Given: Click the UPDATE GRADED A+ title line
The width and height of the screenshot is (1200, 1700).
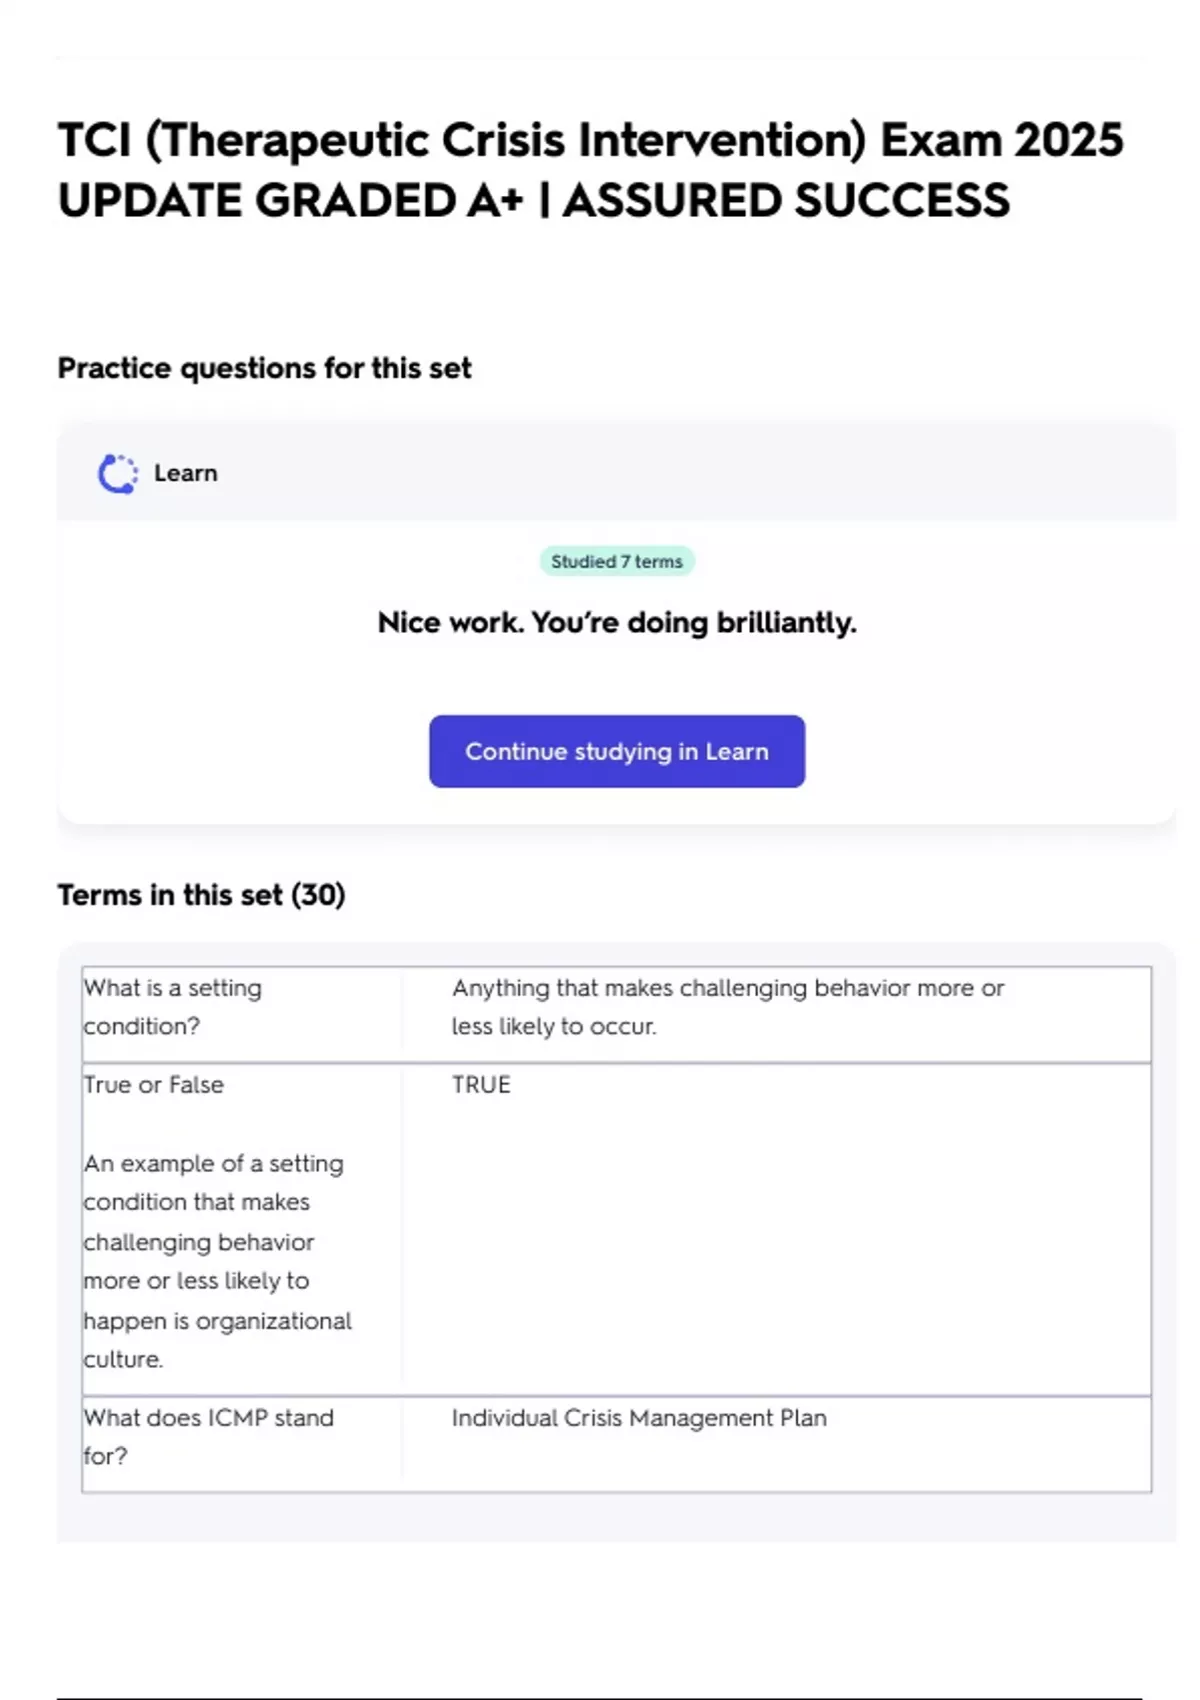Looking at the screenshot, I should coord(533,200).
